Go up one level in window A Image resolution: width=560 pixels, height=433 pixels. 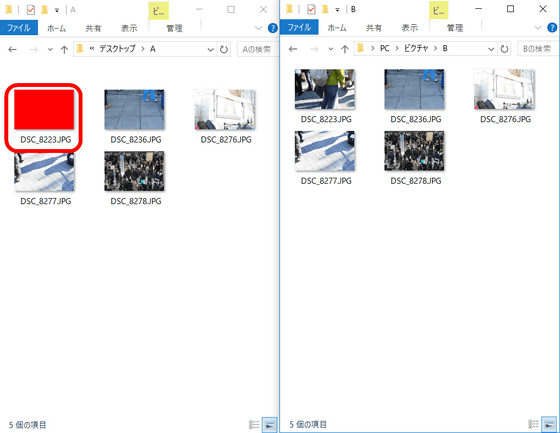click(x=64, y=50)
